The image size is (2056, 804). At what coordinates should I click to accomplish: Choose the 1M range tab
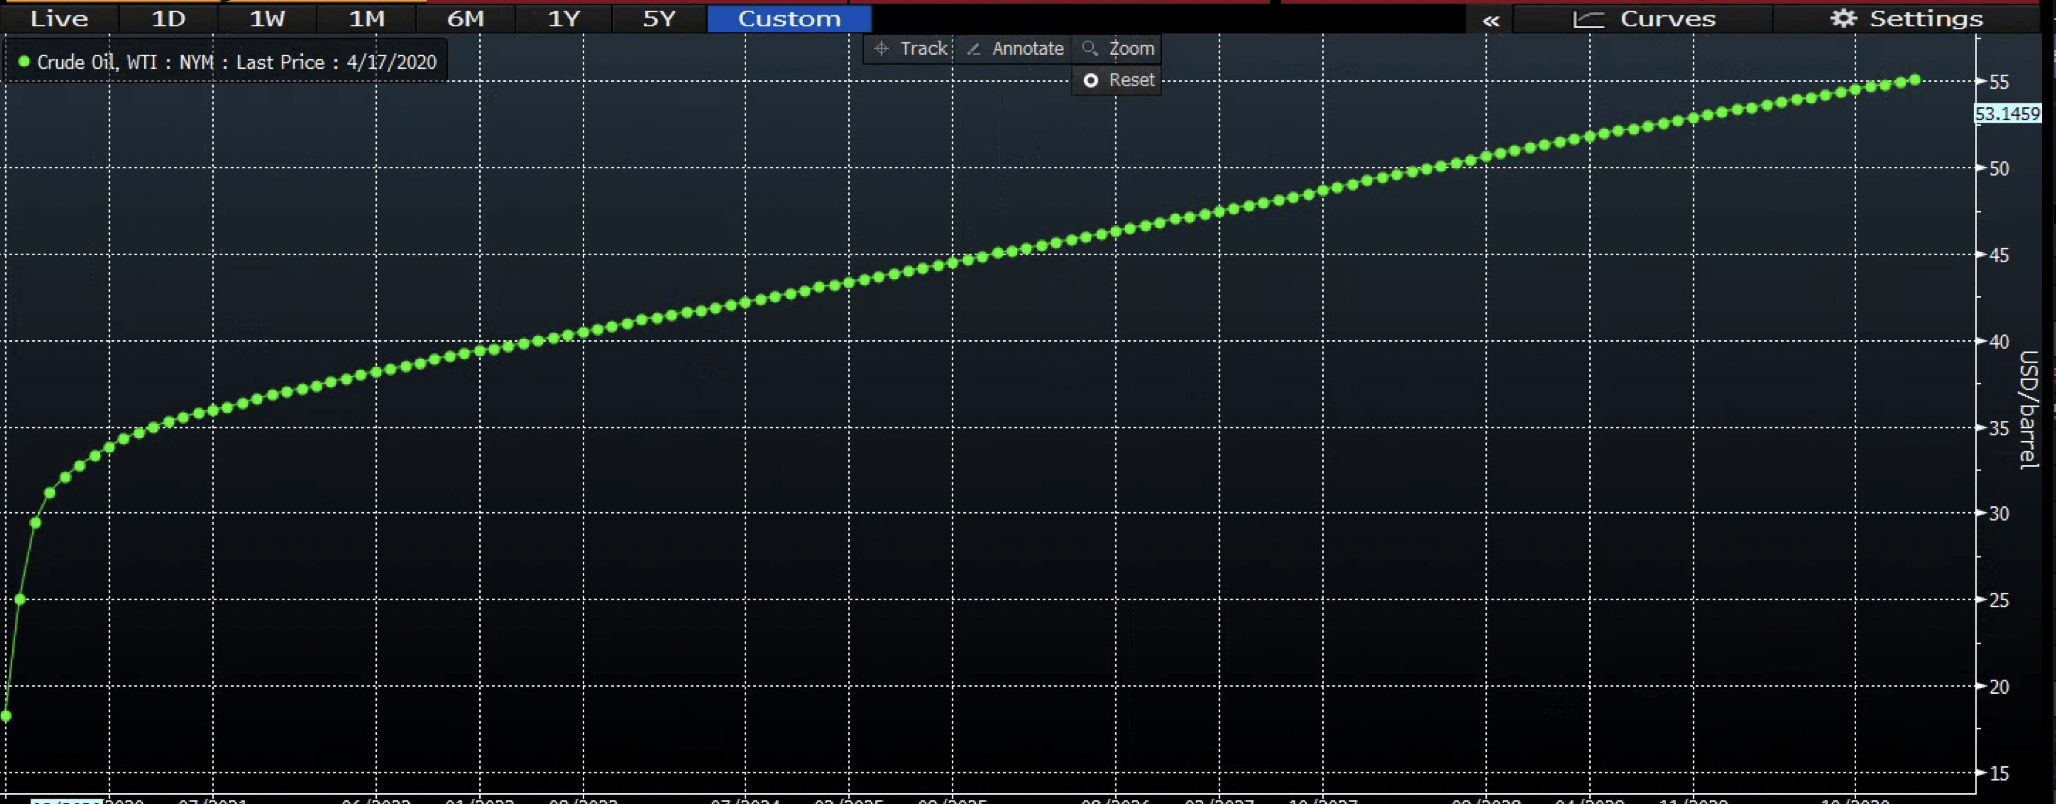click(366, 18)
